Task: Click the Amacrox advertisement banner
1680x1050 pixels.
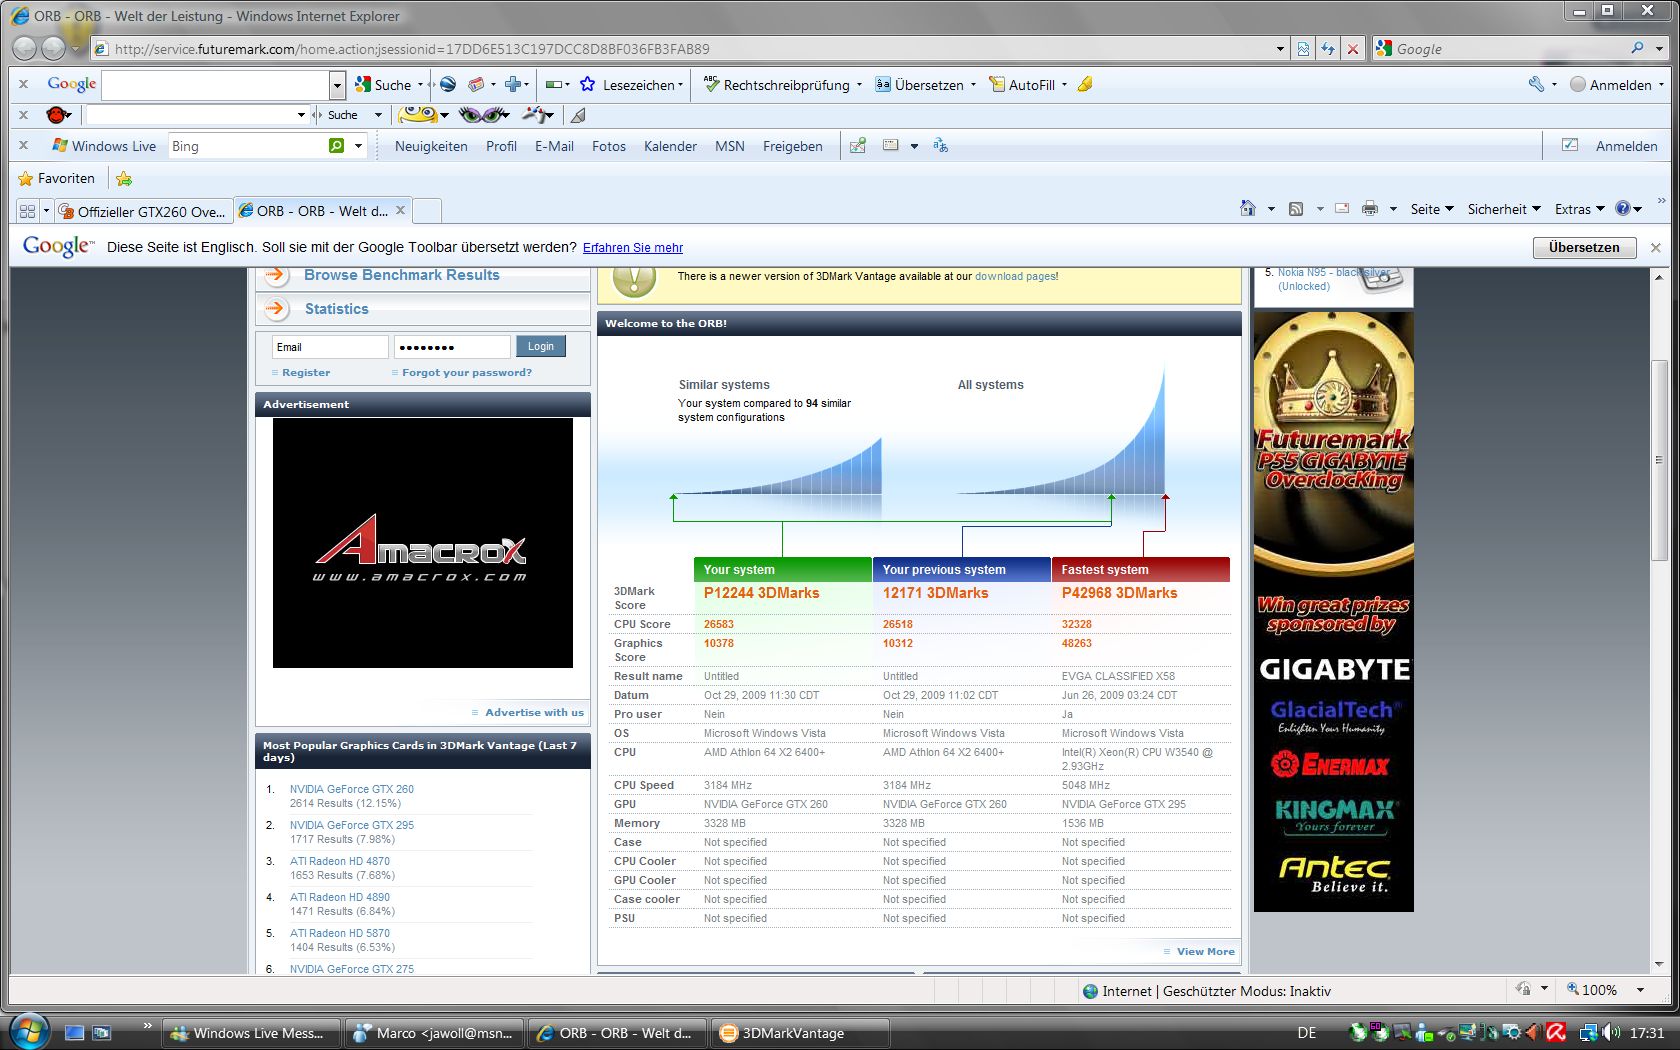Action: 423,543
